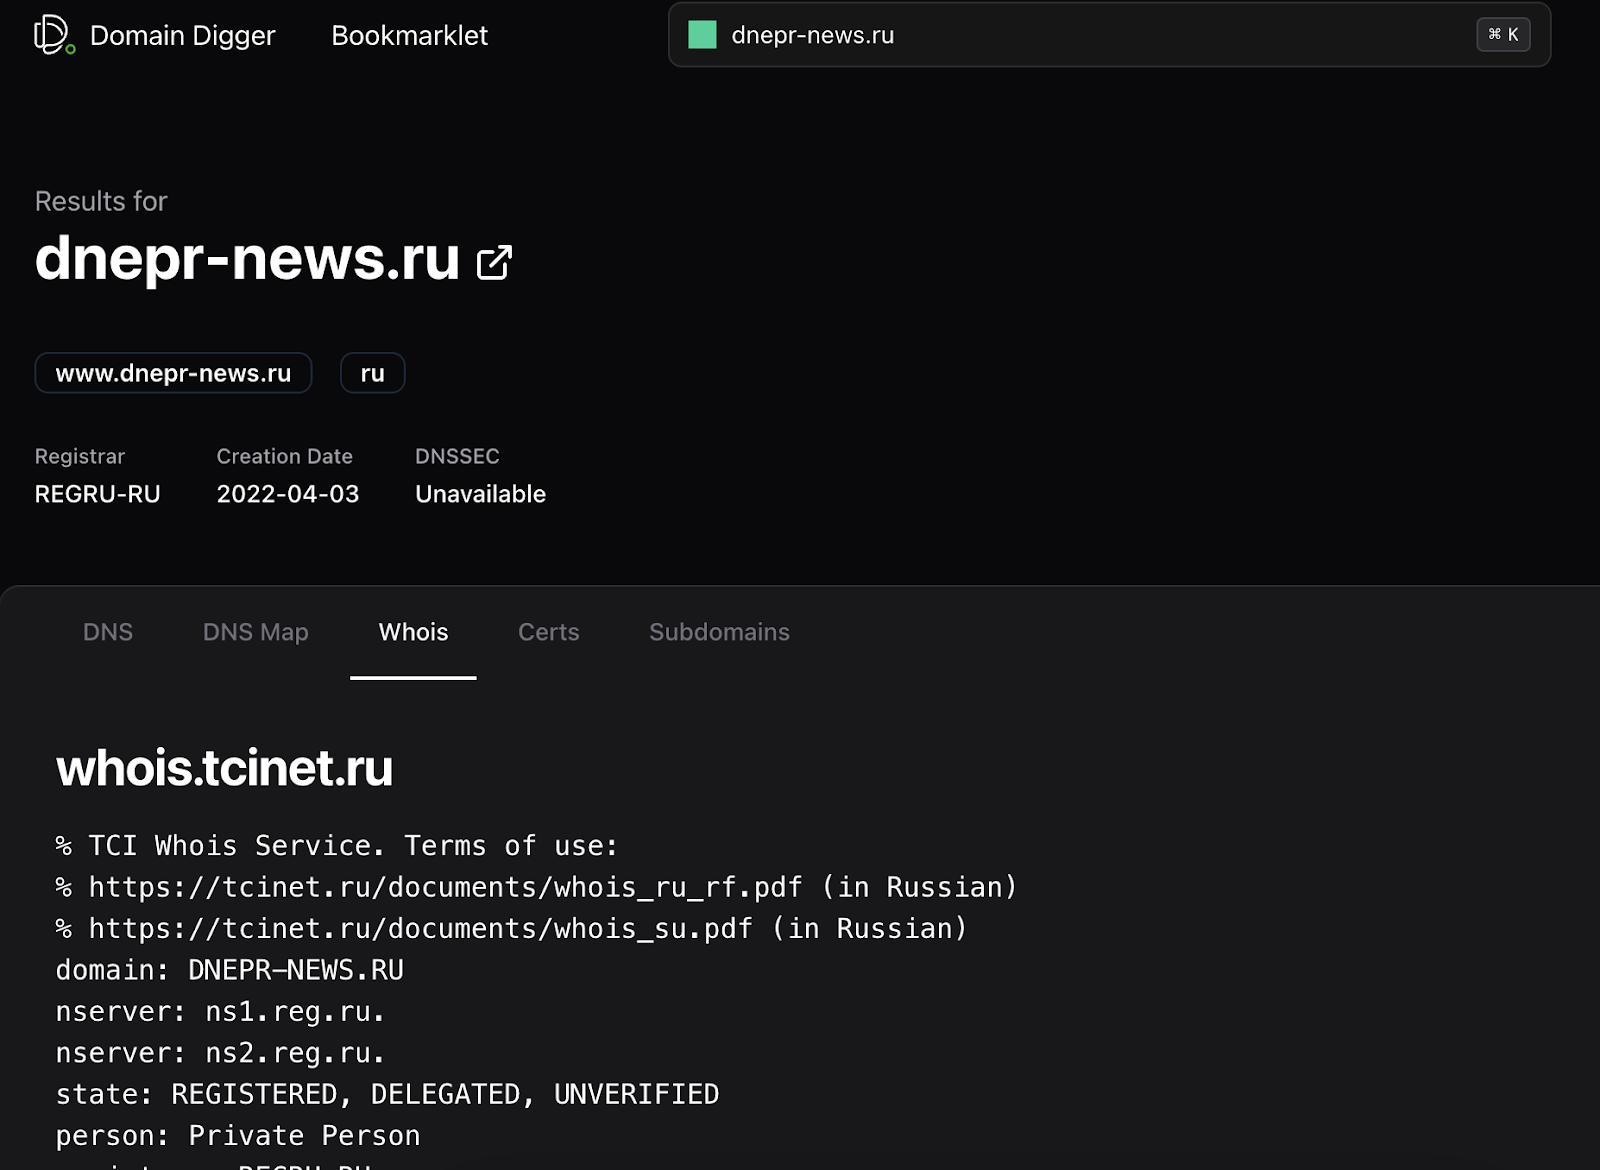
Task: Click the DNSSEC label
Action: 457,456
